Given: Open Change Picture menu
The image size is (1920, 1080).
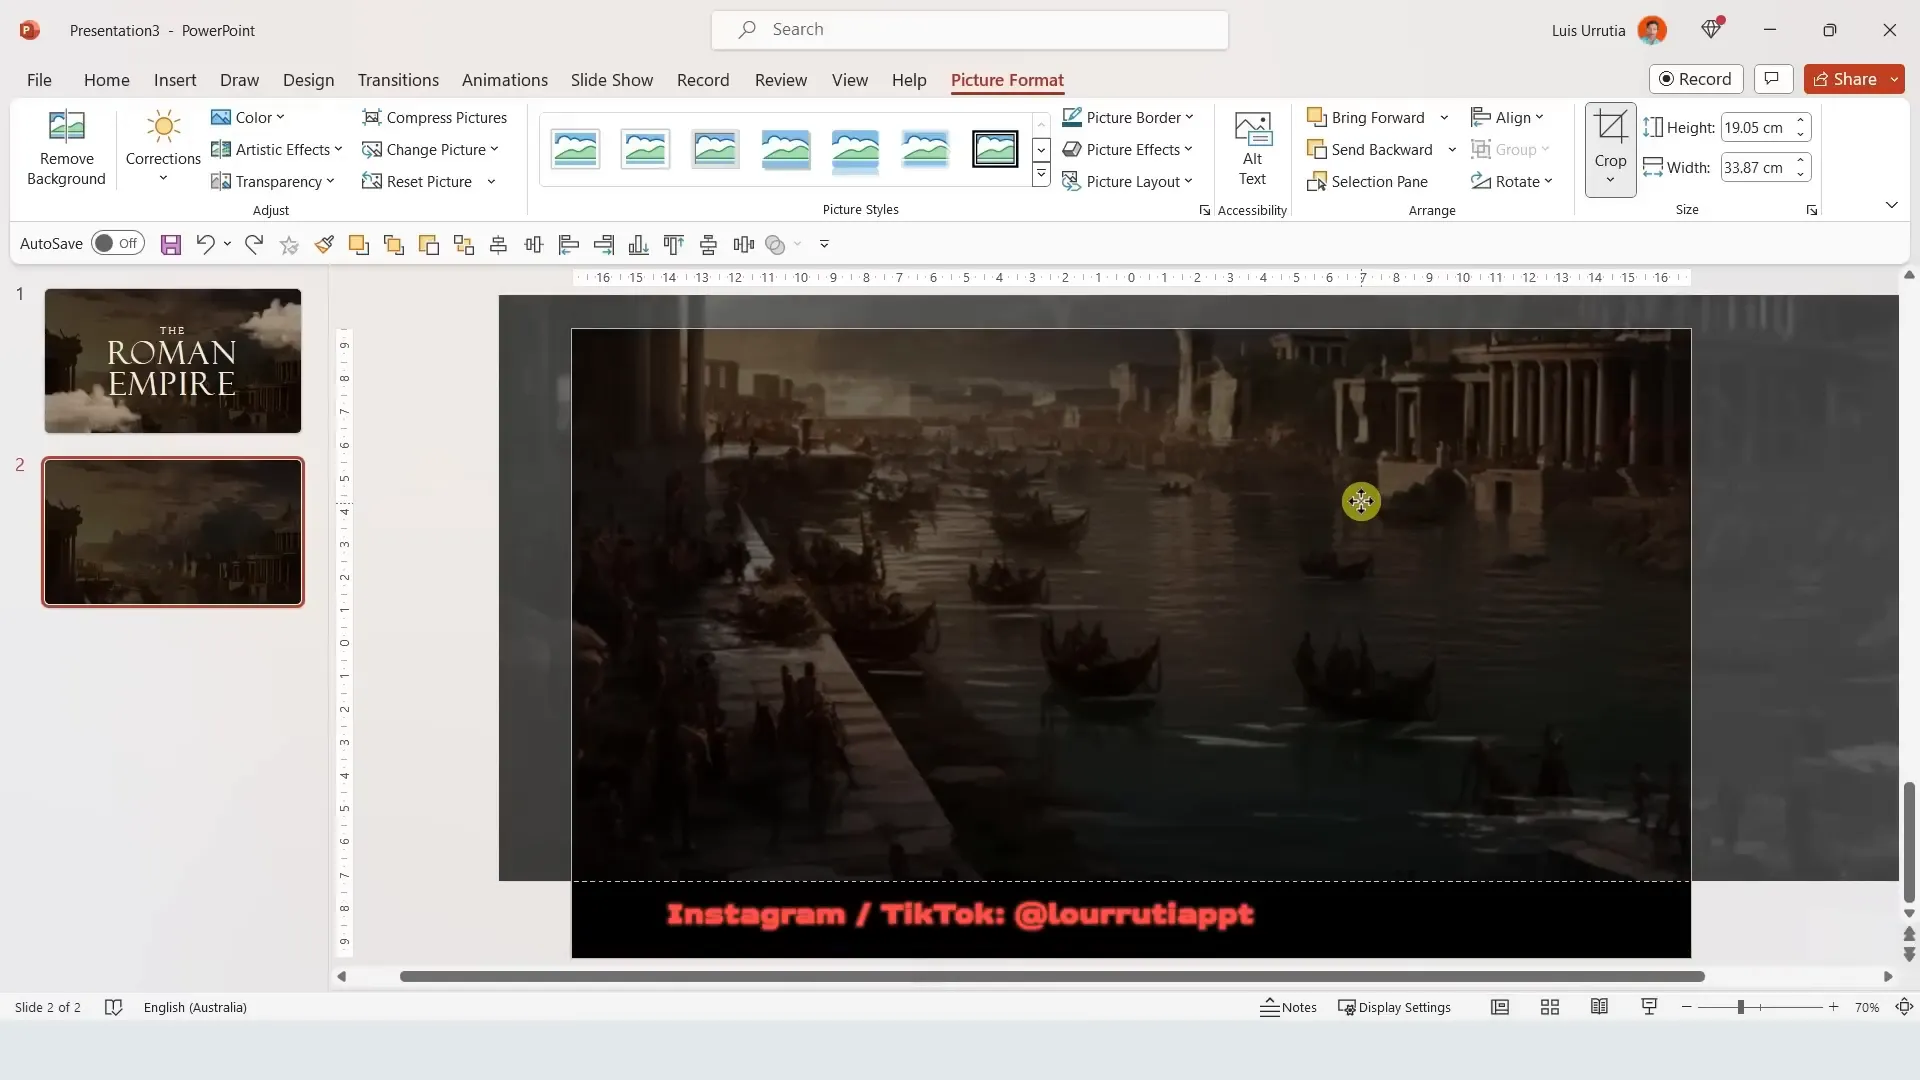Looking at the screenshot, I should click(430, 149).
